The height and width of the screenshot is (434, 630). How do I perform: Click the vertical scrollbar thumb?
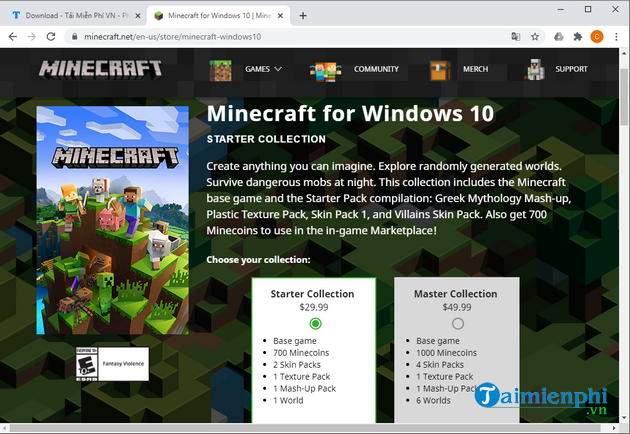point(624,98)
